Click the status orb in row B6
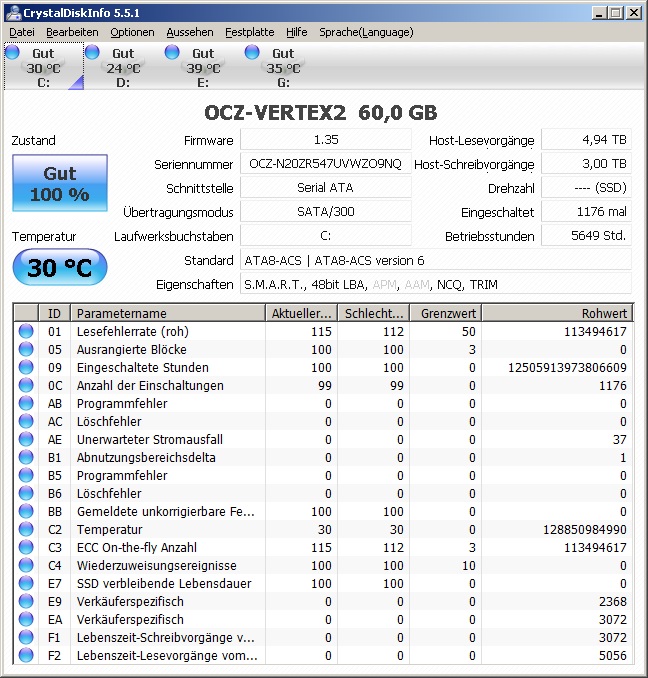Image resolution: width=648 pixels, height=678 pixels. click(x=26, y=493)
